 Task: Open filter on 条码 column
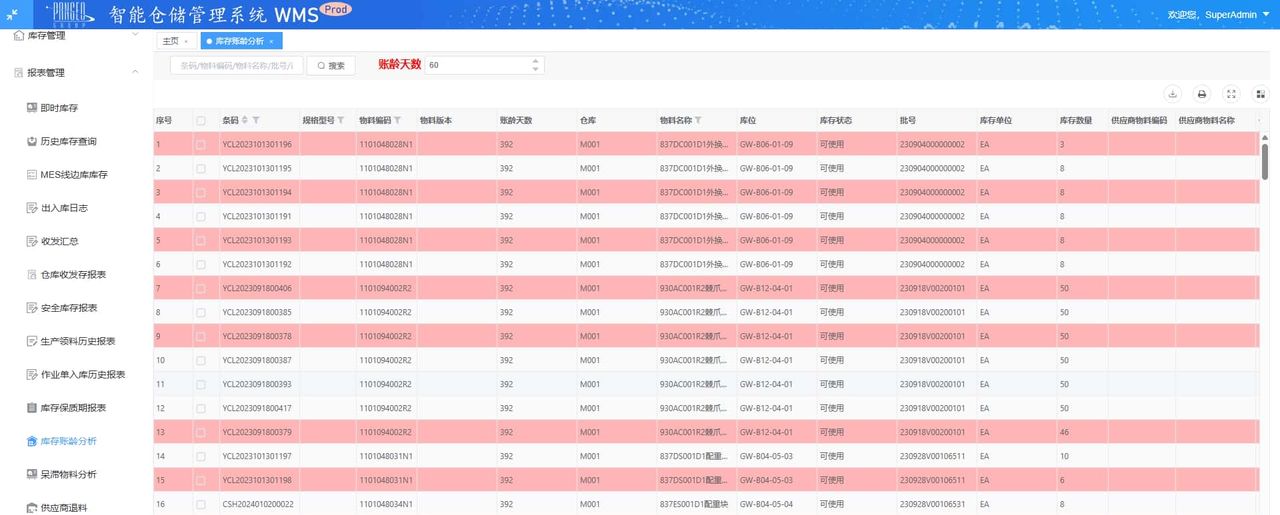coord(256,120)
